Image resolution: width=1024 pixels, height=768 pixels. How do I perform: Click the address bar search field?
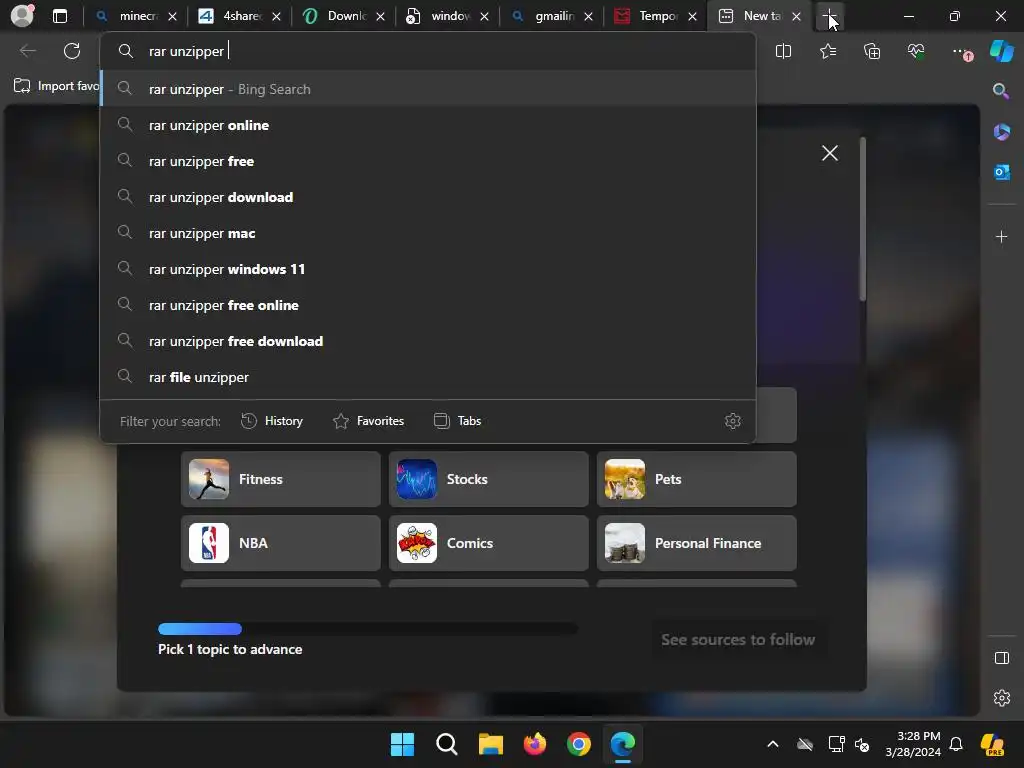pos(428,51)
